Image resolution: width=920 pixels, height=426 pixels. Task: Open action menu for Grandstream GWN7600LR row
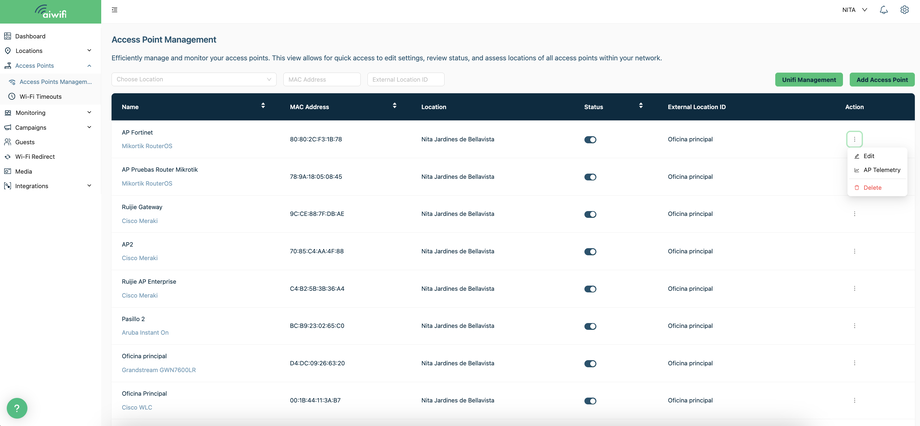854,363
